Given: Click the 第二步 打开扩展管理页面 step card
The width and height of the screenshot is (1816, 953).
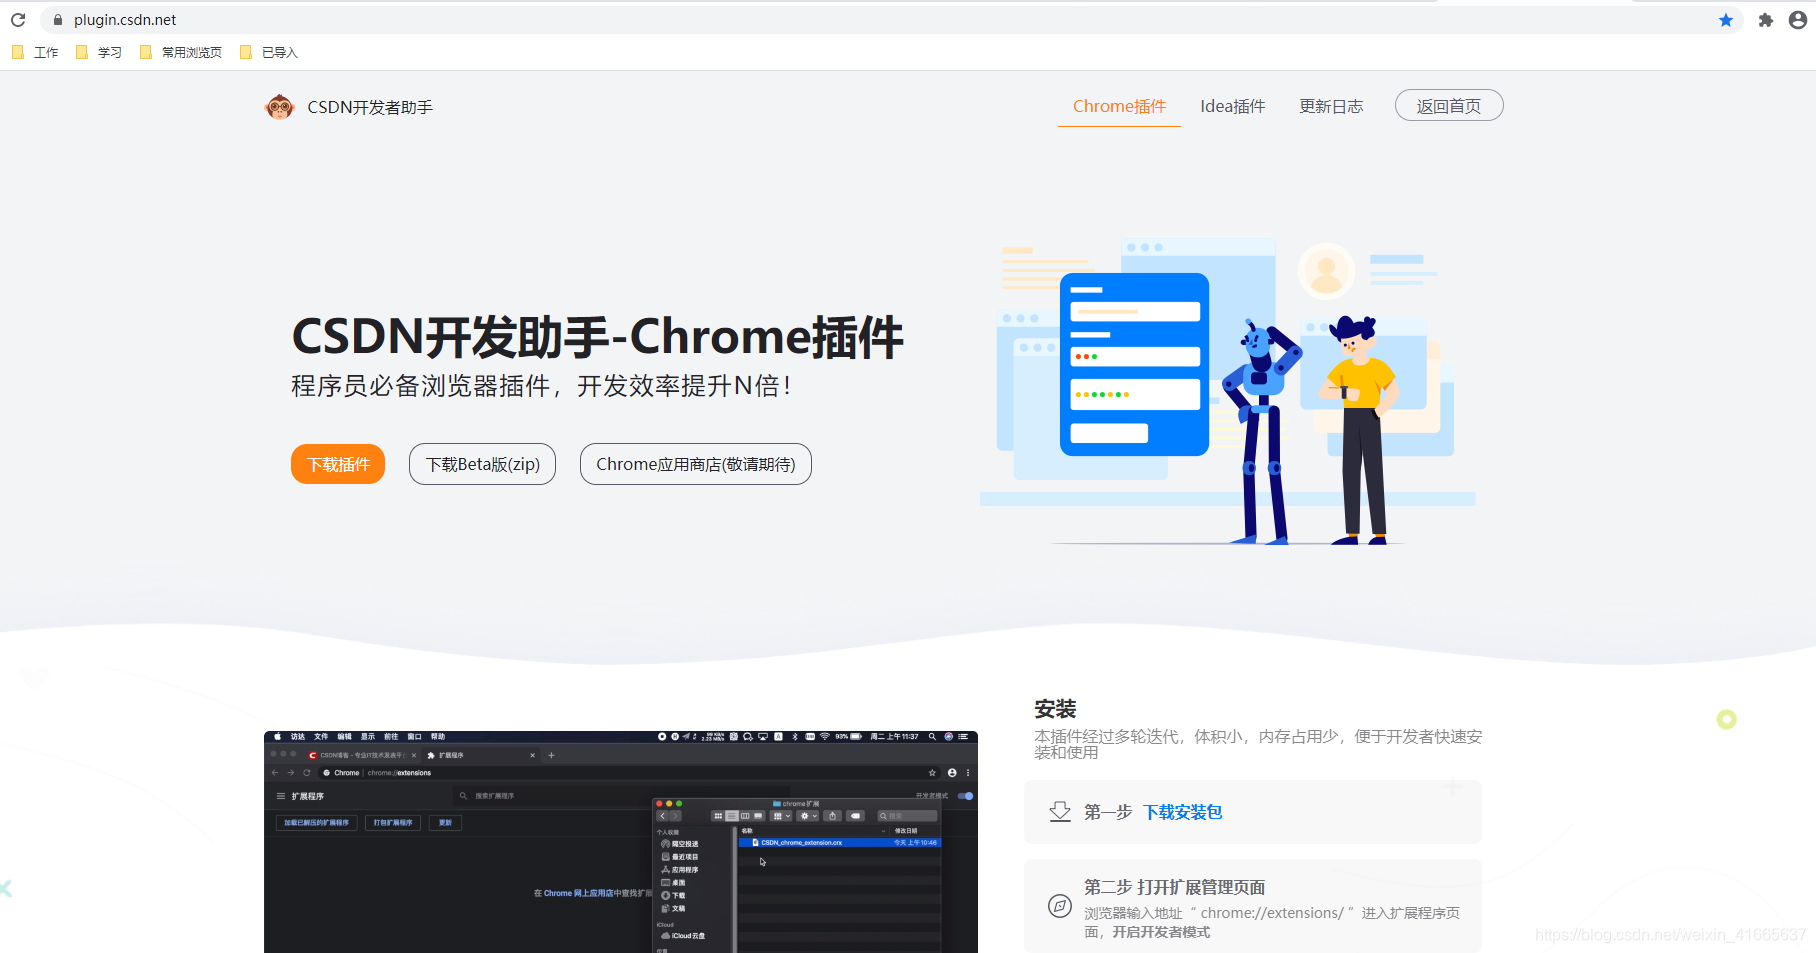Looking at the screenshot, I should [x=1253, y=906].
